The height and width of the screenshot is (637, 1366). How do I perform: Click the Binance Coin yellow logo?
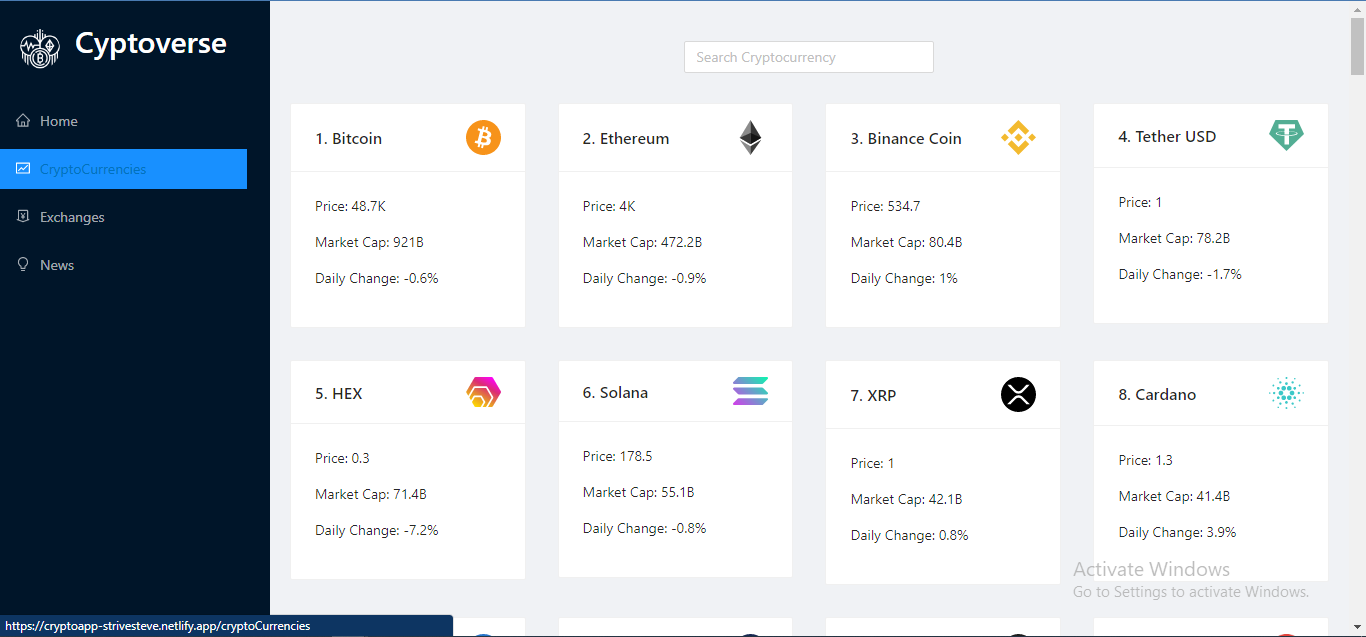point(1018,137)
